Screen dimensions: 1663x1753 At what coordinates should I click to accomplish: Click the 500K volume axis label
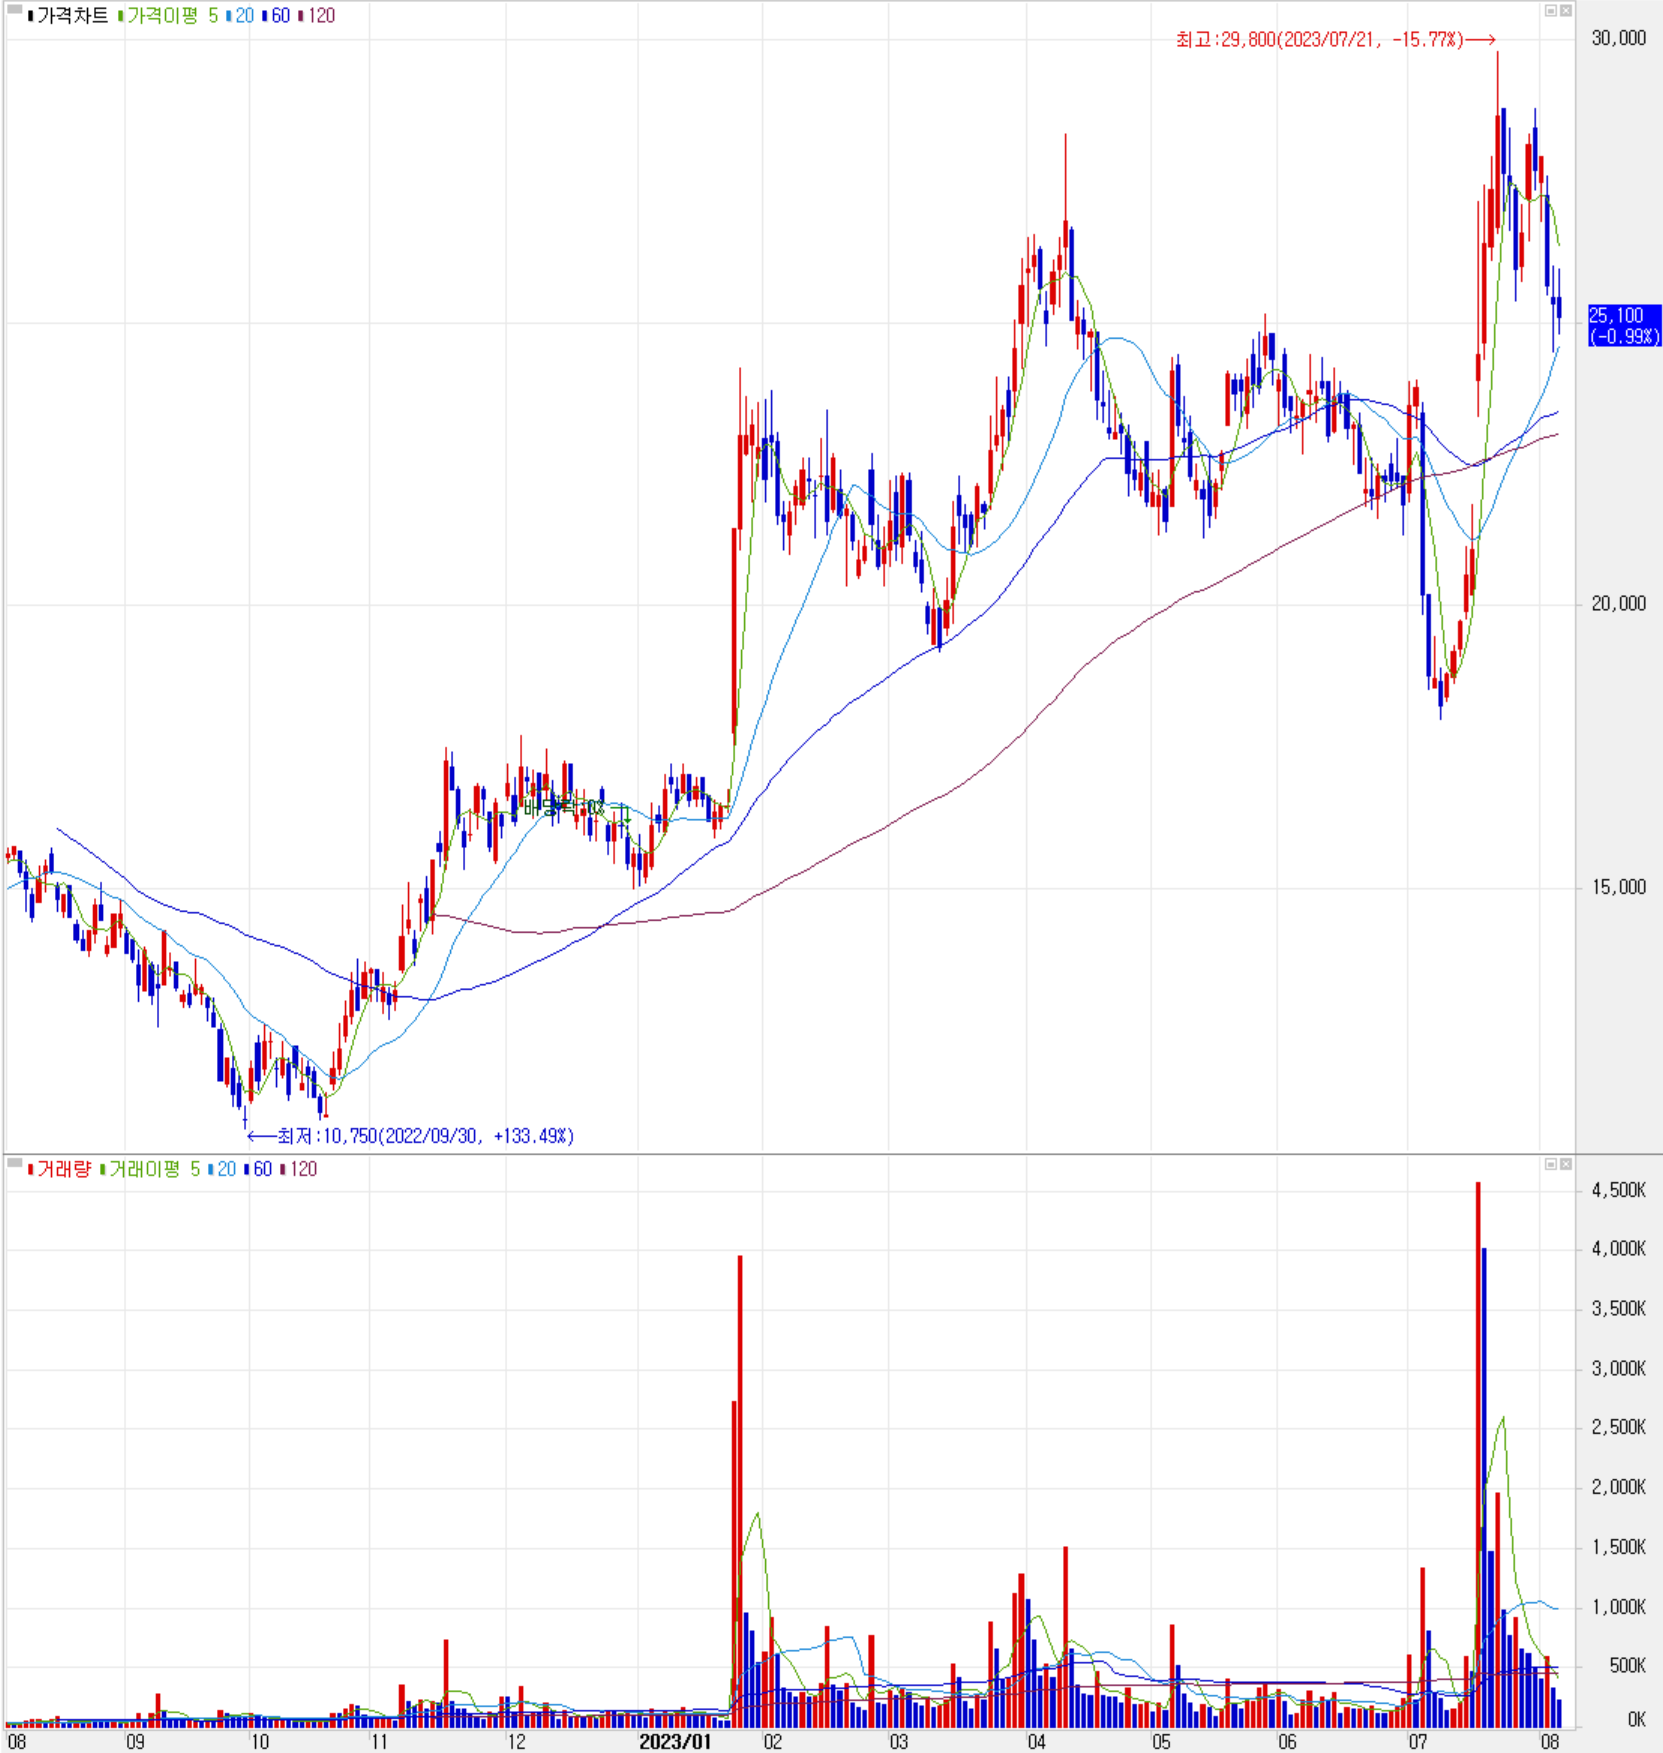[x=1627, y=1666]
